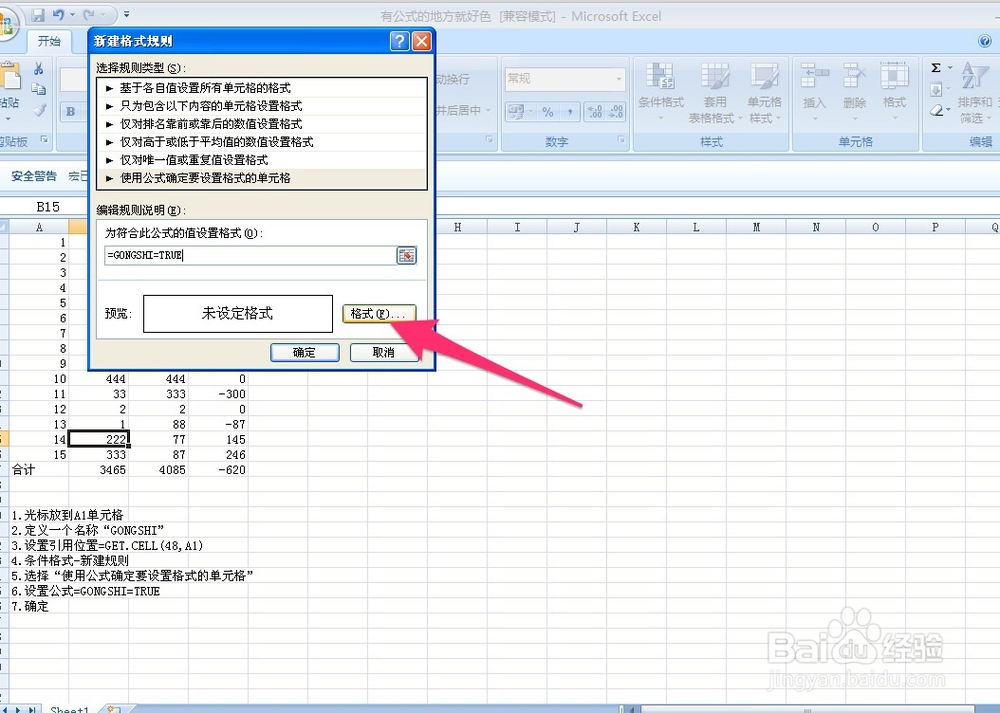
Task: Toggle Bold formatting button
Action: (71, 112)
